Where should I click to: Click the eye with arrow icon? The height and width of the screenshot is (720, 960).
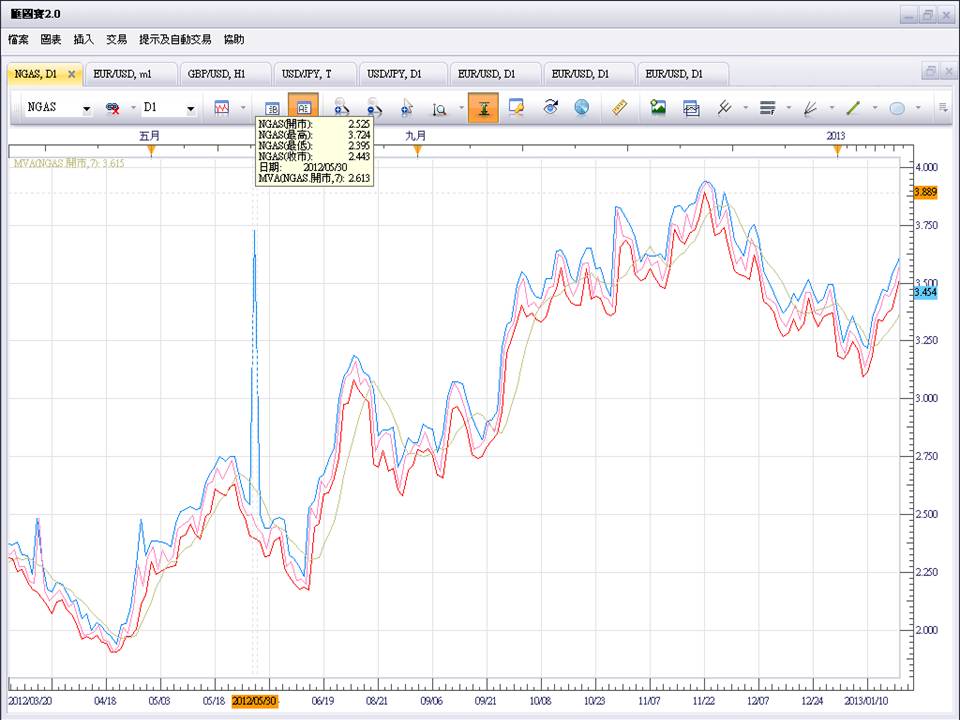point(550,107)
